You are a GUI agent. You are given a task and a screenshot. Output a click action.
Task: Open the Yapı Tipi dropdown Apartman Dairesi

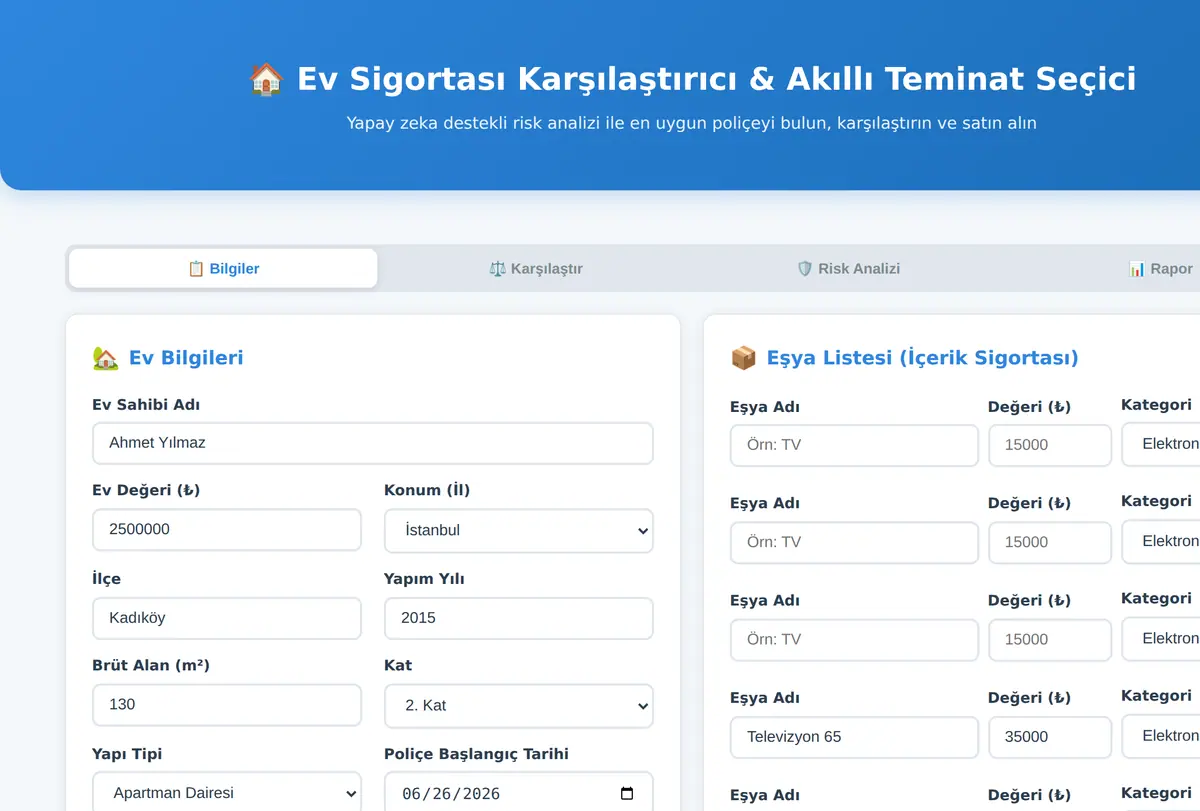point(227,792)
